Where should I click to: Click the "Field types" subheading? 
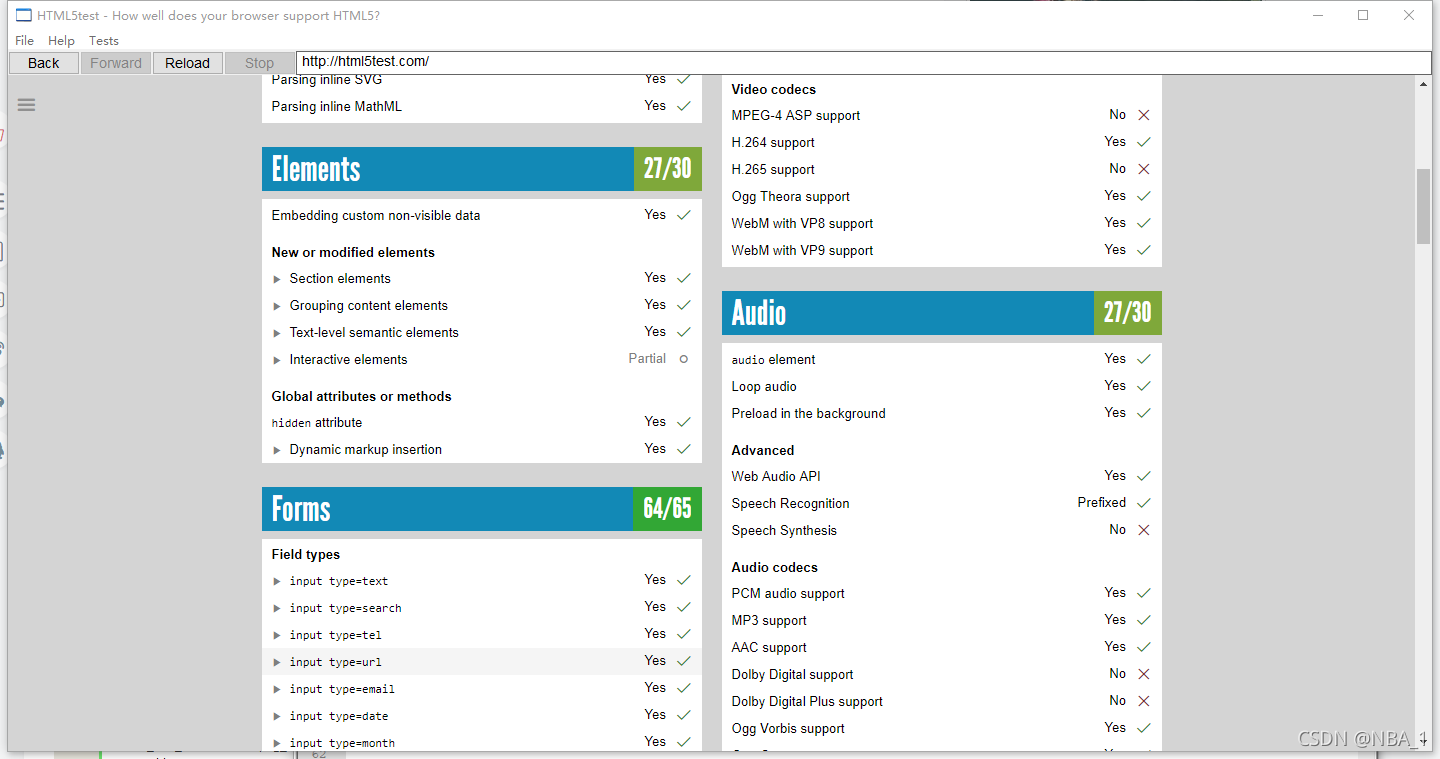pyautogui.click(x=306, y=554)
